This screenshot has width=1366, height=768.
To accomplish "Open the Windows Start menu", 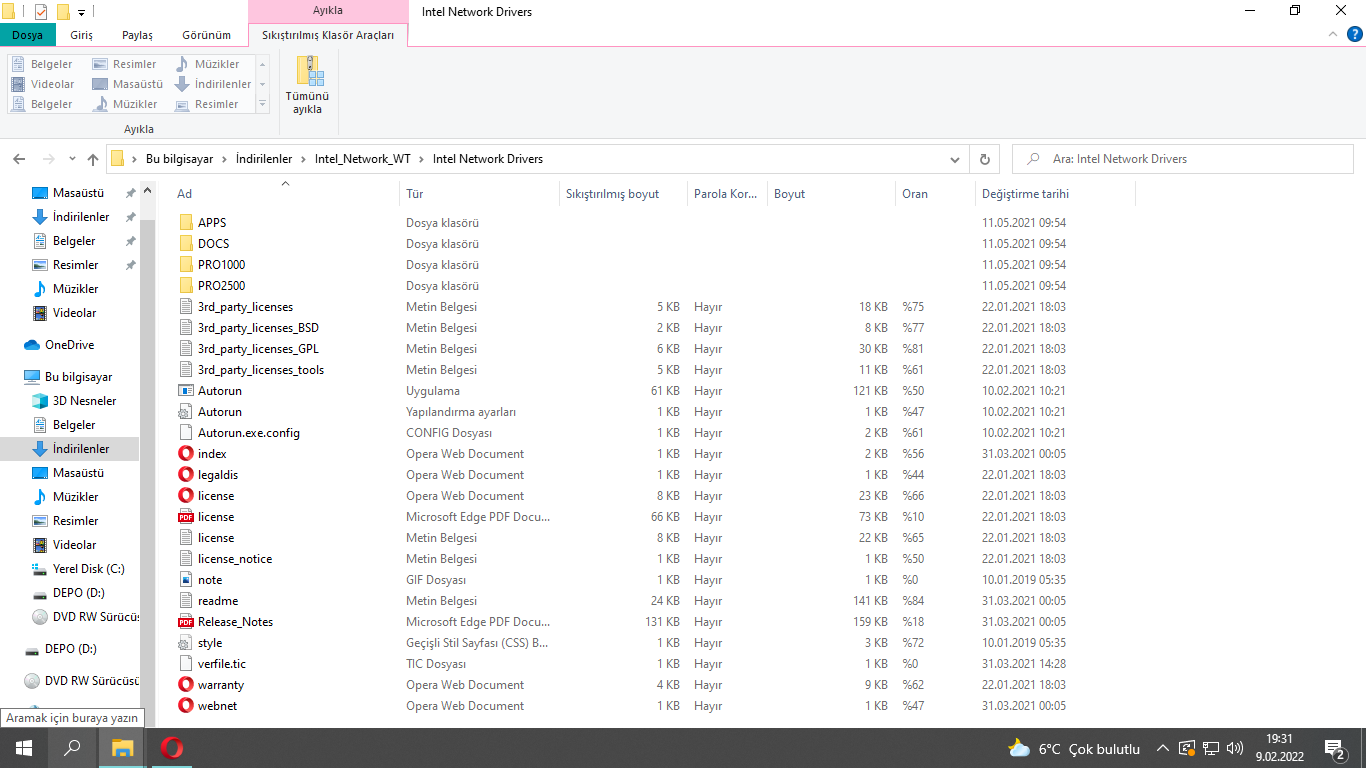I will click(x=23, y=748).
